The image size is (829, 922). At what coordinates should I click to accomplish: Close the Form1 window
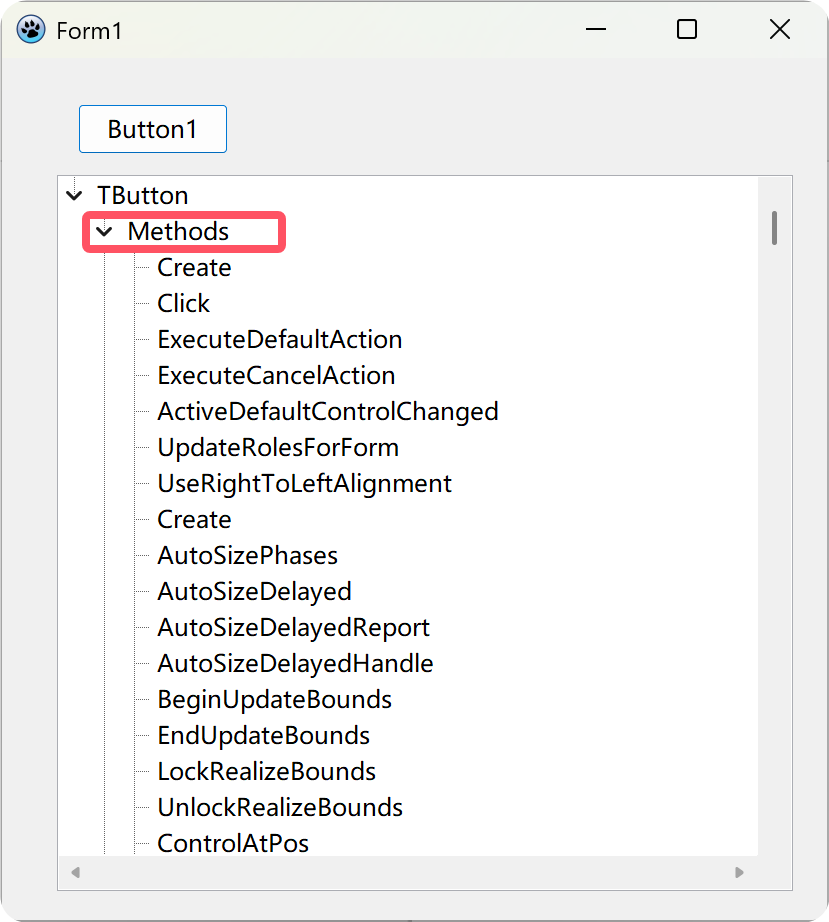point(780,29)
